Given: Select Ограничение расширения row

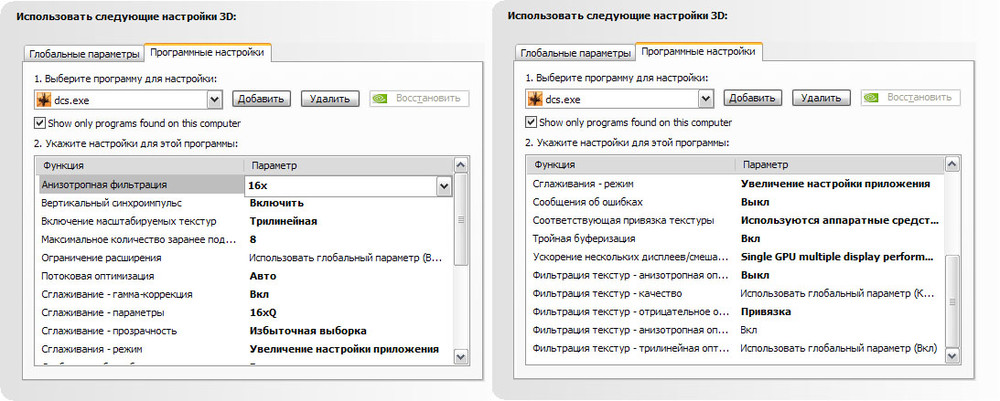Looking at the screenshot, I should (245, 258).
